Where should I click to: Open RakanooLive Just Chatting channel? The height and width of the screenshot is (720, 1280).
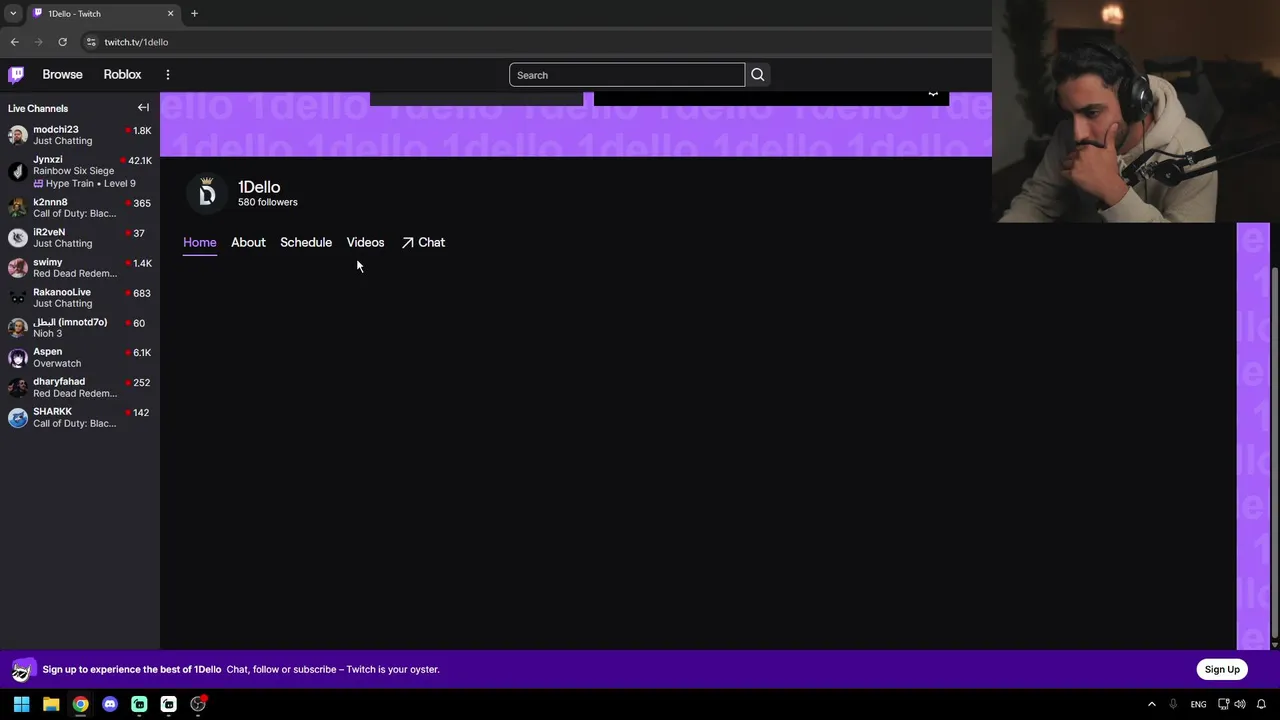tap(80, 297)
